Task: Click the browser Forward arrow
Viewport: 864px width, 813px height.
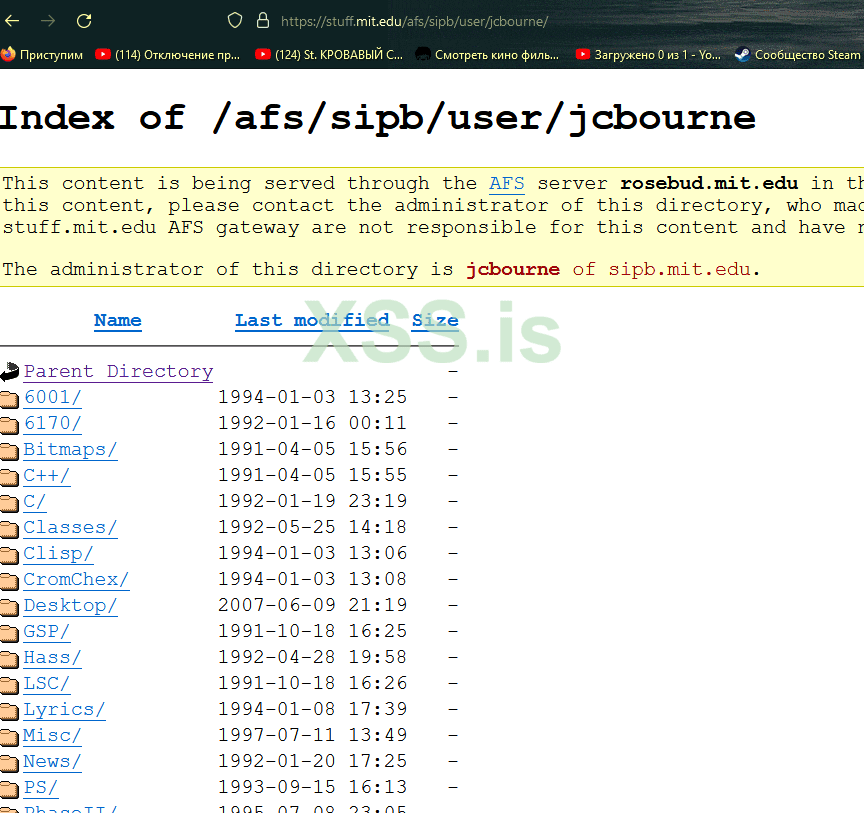Action: tap(48, 21)
